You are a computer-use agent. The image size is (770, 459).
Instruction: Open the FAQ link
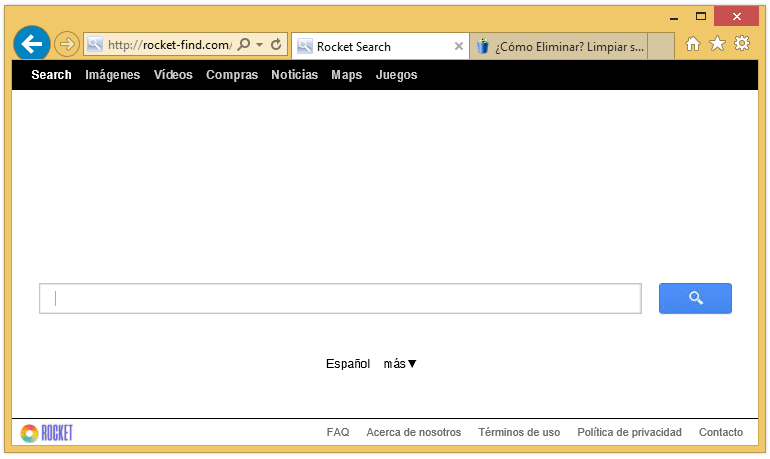(338, 432)
